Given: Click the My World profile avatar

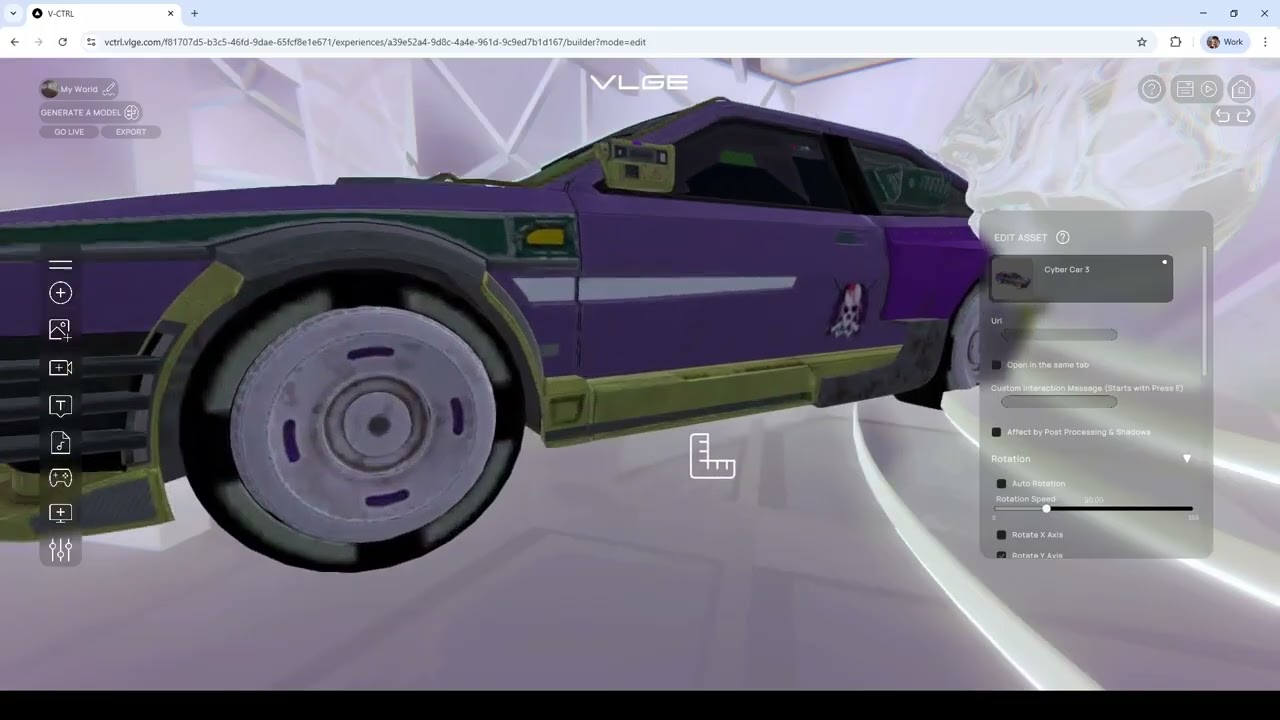Looking at the screenshot, I should point(49,89).
